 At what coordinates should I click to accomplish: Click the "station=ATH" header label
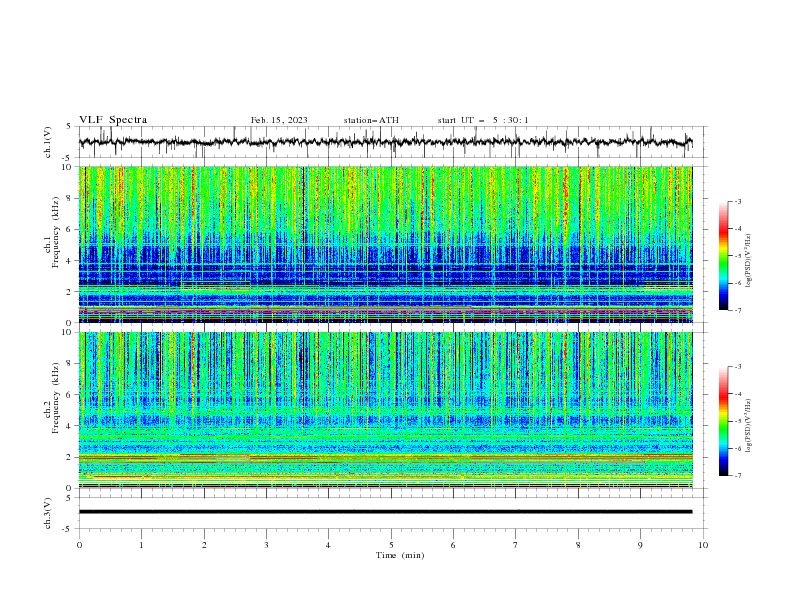pos(371,120)
